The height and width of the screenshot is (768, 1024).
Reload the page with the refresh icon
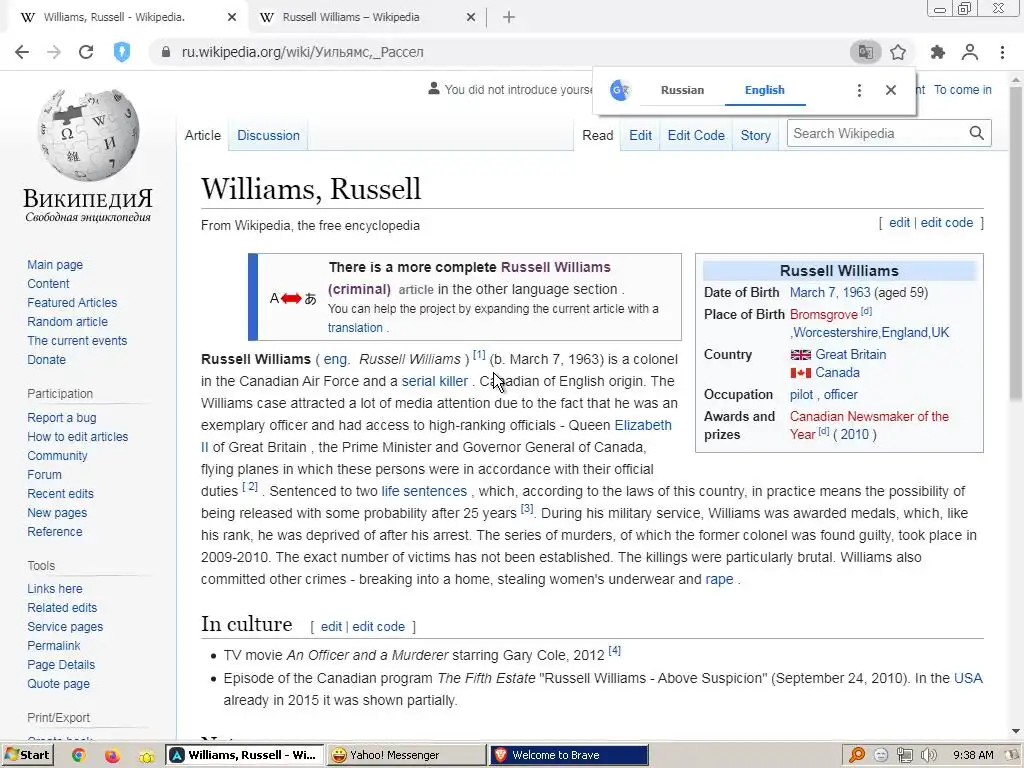tap(86, 52)
